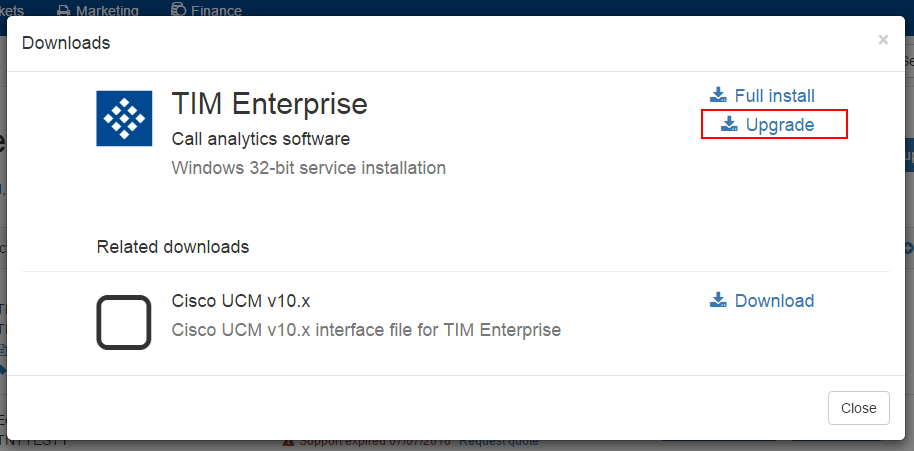Click the Downloads dialog title
The width and height of the screenshot is (914, 451).
click(x=66, y=43)
